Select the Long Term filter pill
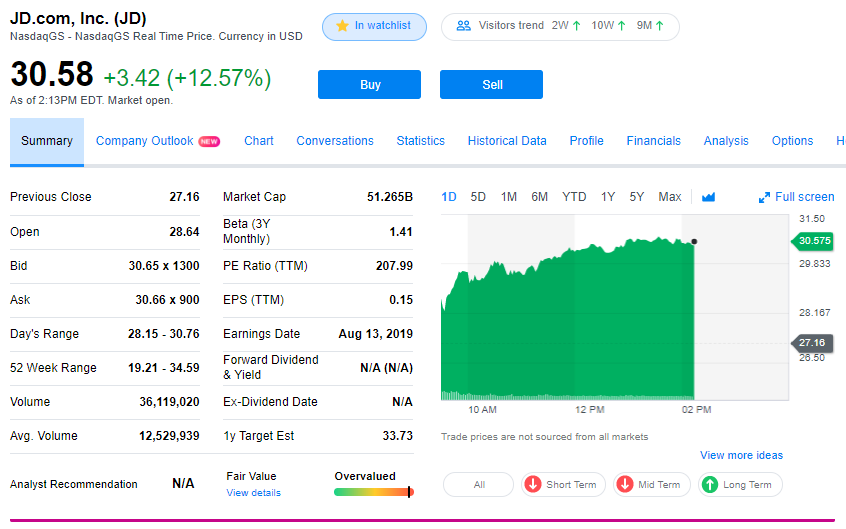The height and width of the screenshot is (529, 846). click(x=740, y=485)
